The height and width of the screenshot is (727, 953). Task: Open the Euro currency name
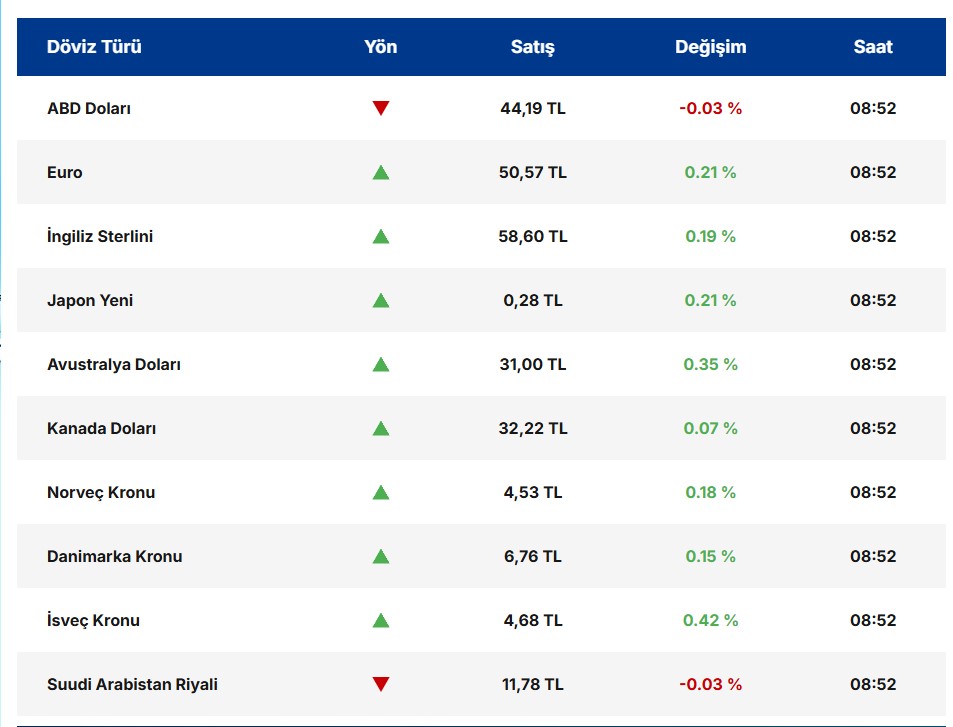click(x=65, y=172)
